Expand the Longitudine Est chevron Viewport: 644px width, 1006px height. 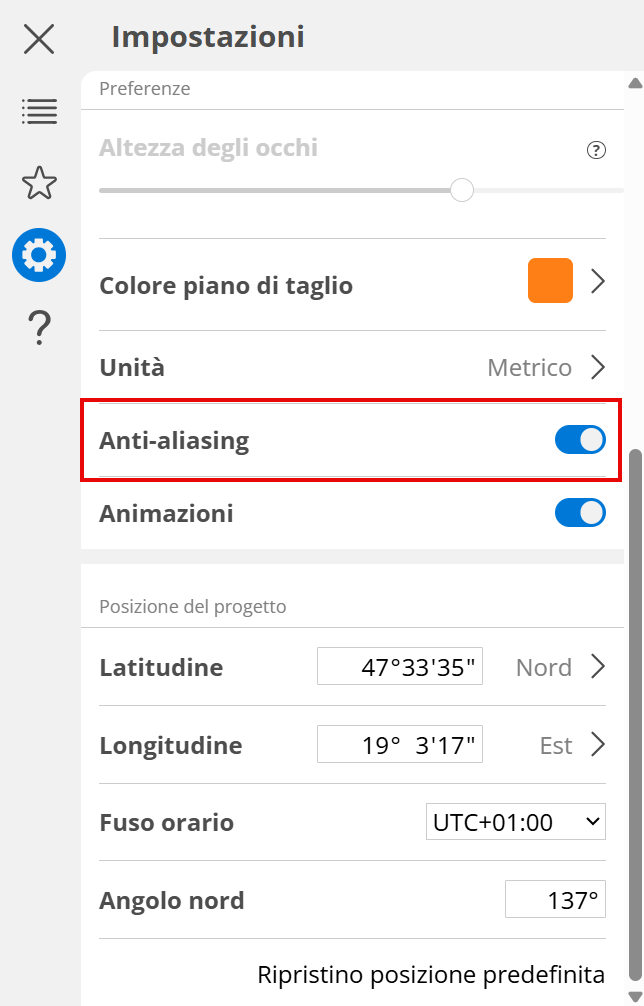[598, 745]
